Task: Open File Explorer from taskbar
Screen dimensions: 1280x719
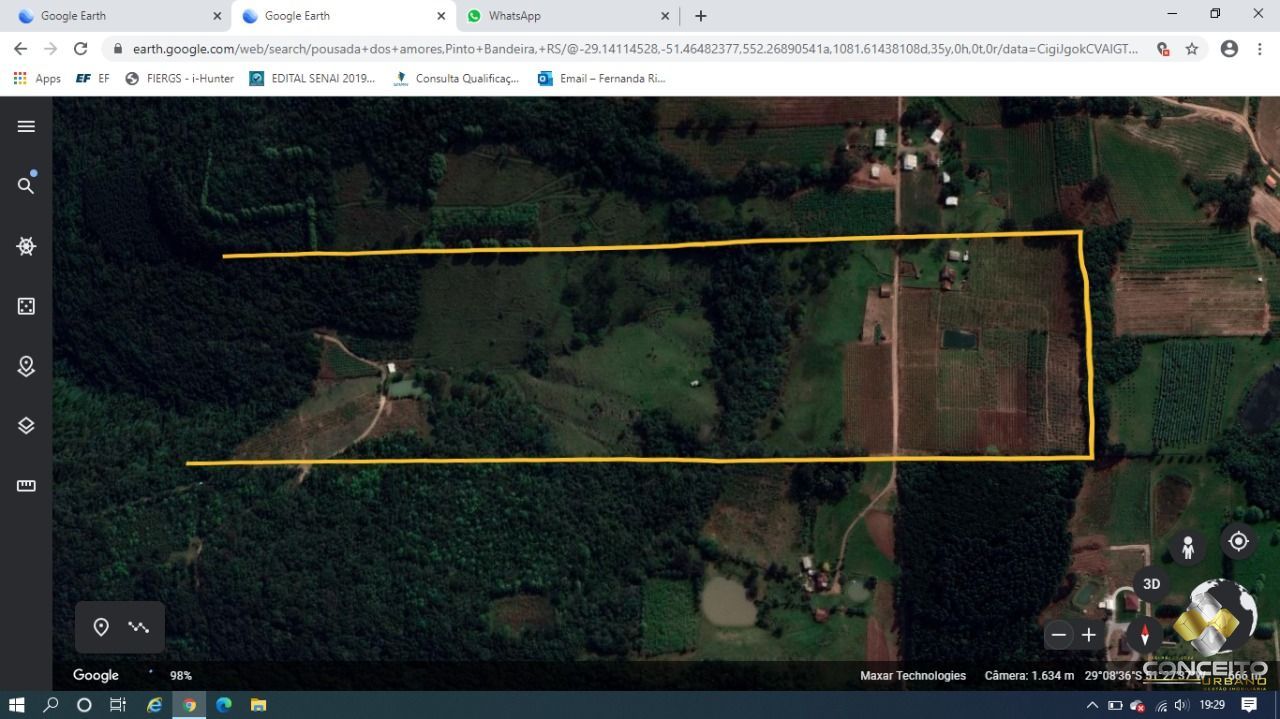Action: (x=258, y=705)
